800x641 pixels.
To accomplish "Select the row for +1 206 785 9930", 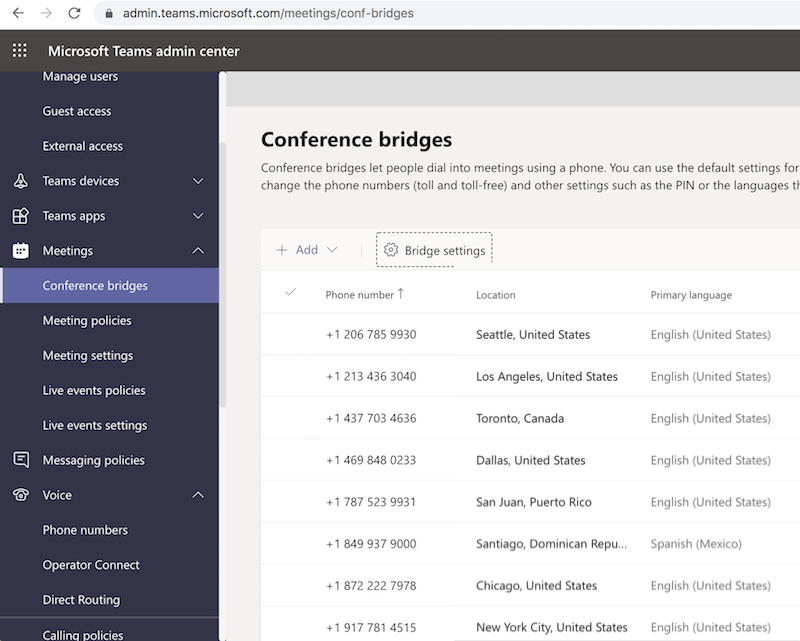I will tap(290, 334).
